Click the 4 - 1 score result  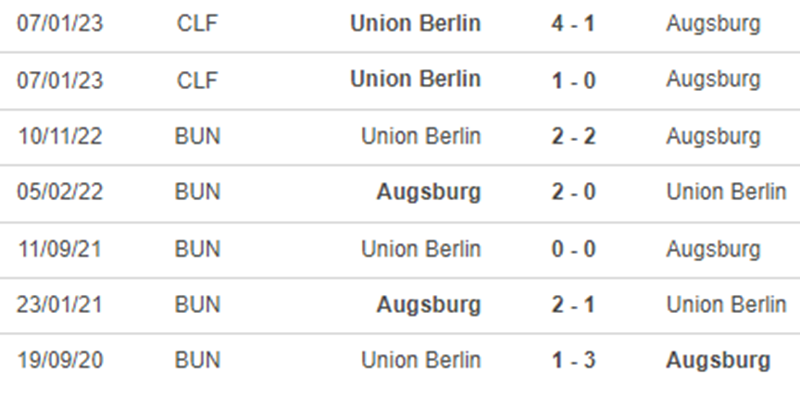coord(573,23)
